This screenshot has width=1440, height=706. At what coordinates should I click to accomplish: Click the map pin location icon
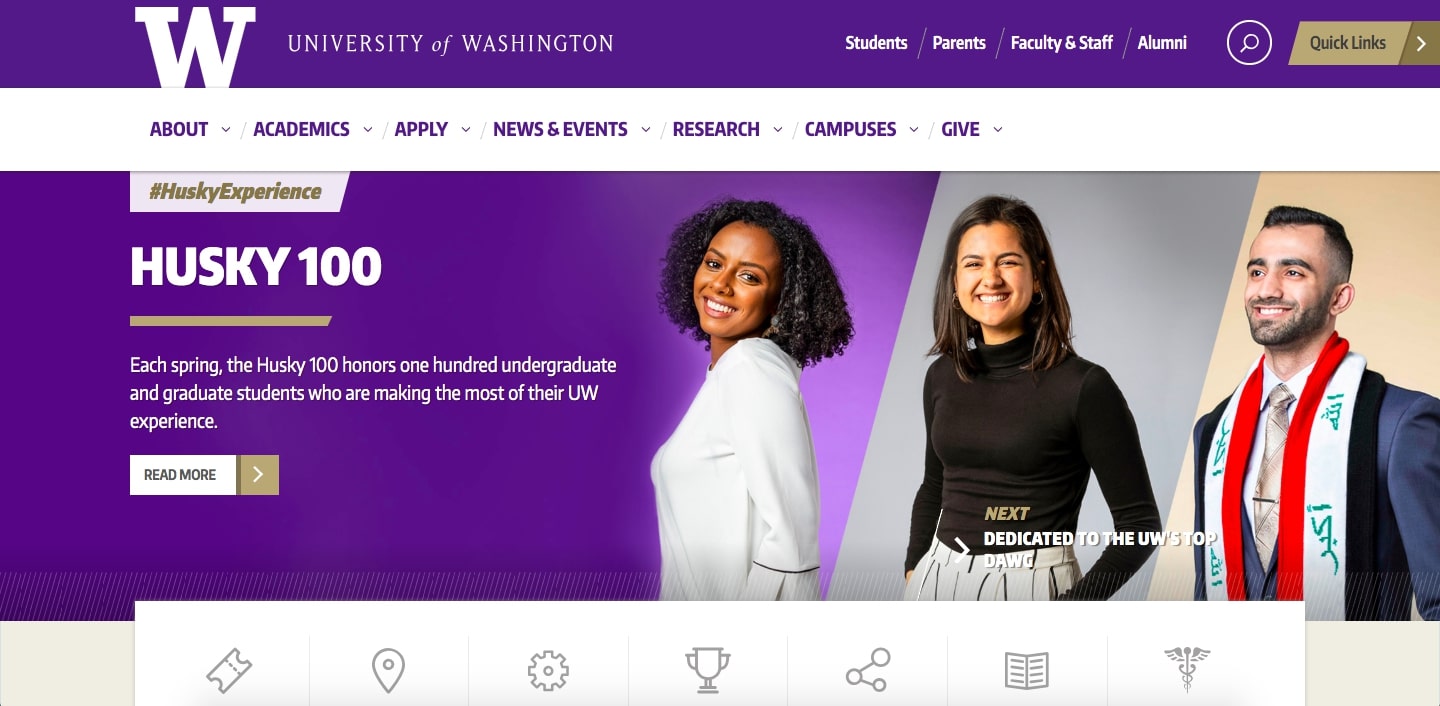tap(388, 670)
